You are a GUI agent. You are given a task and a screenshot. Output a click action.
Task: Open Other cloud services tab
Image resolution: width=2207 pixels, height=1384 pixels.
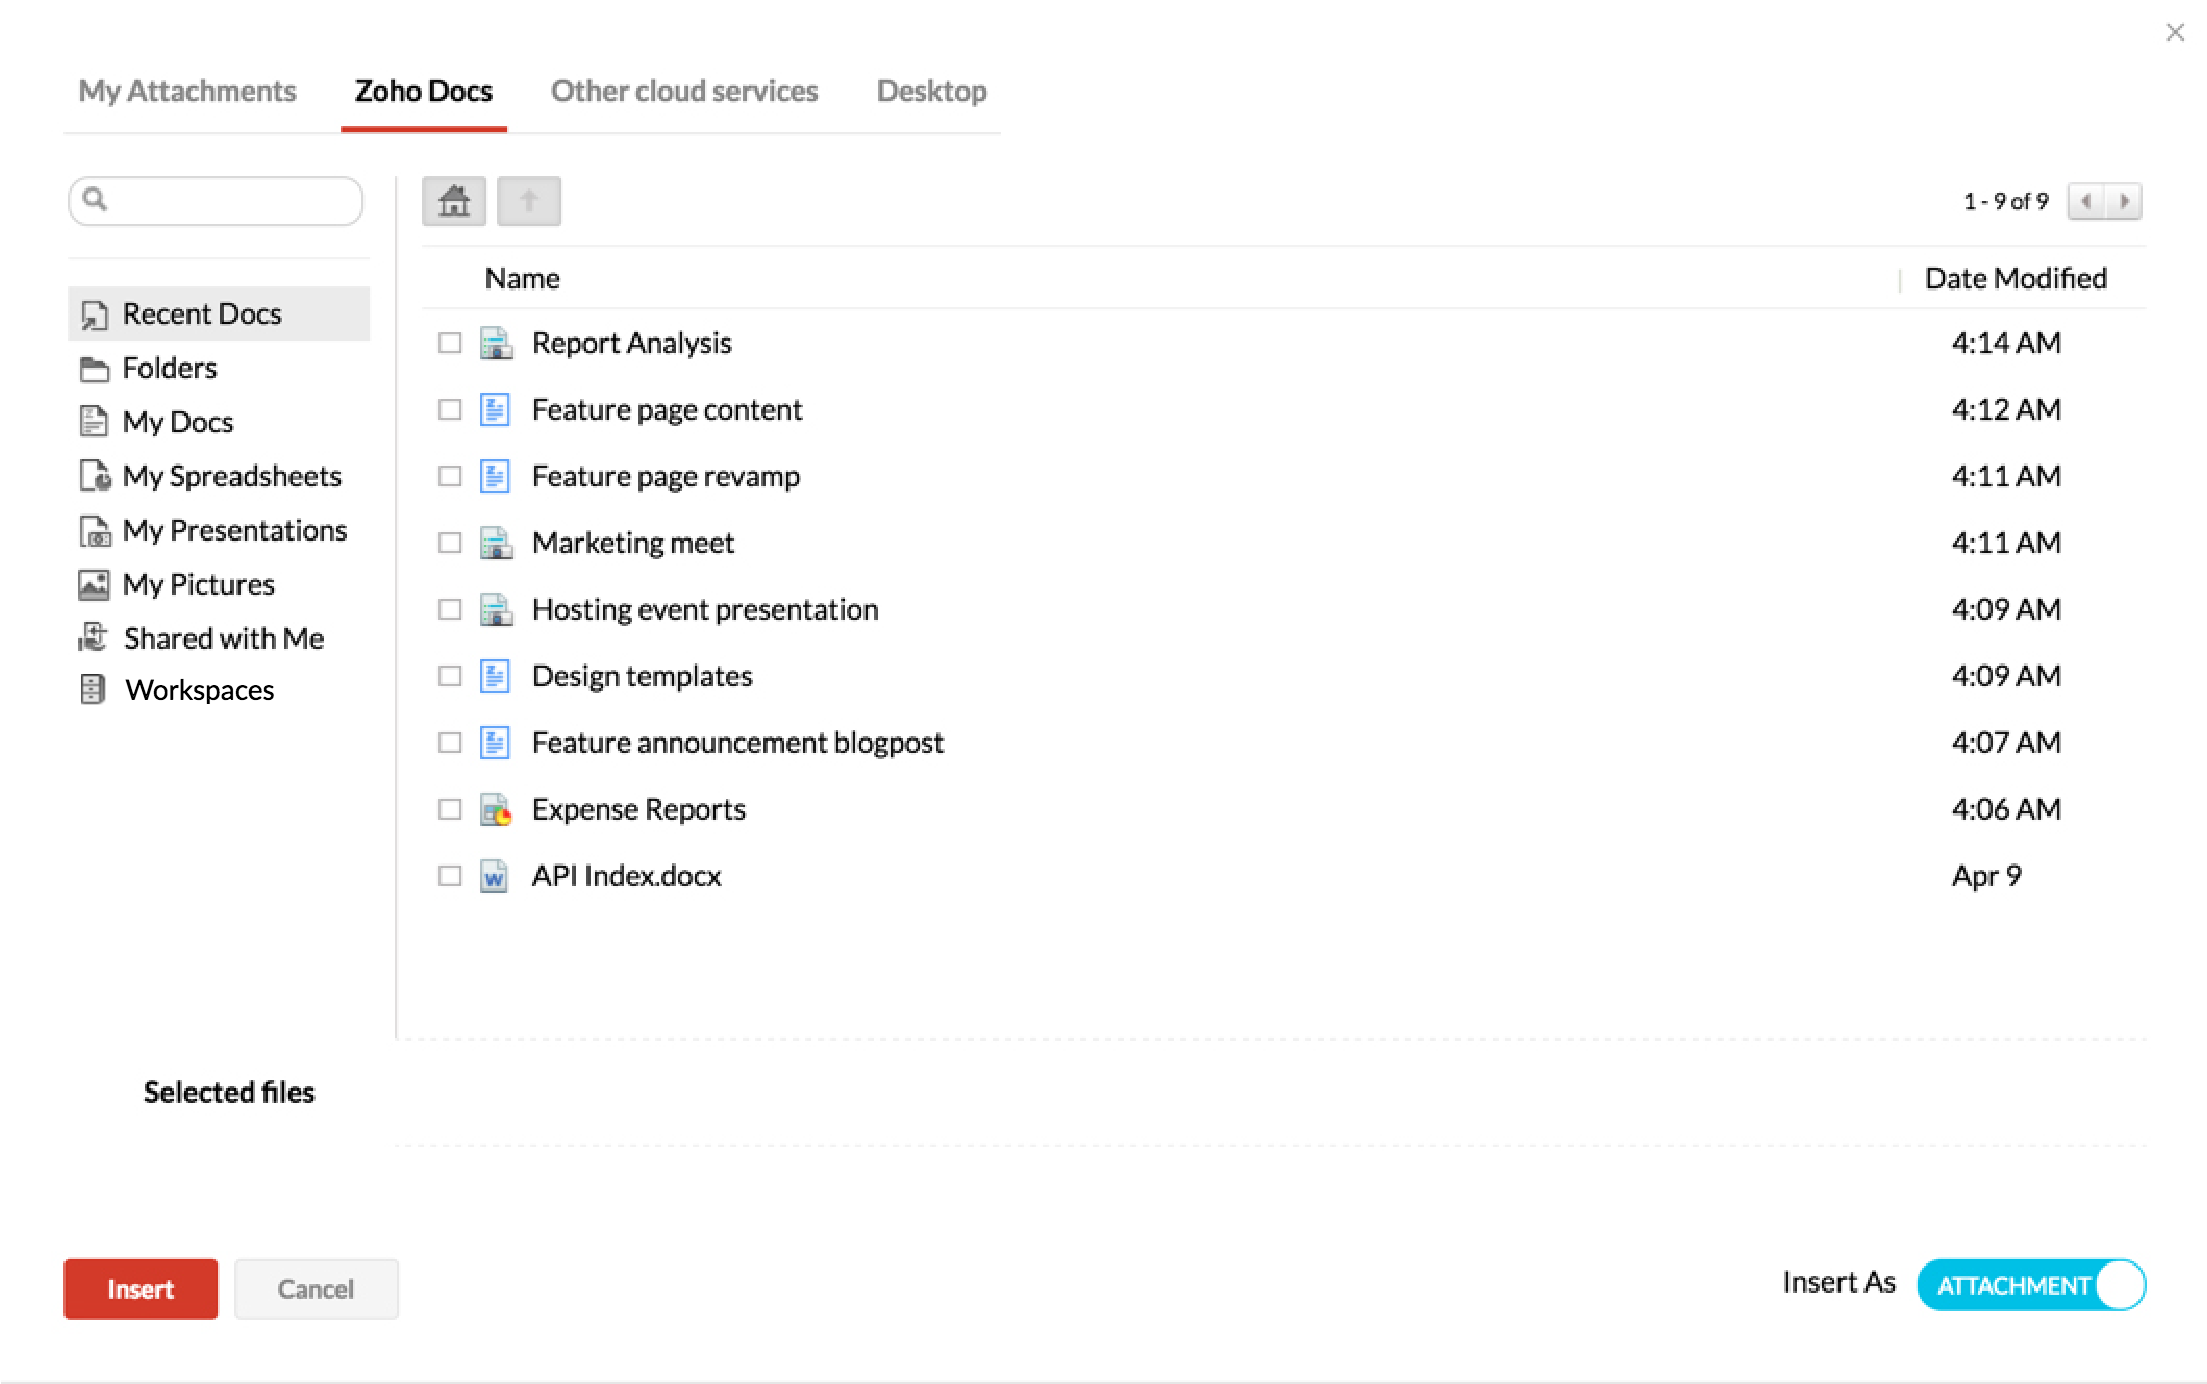685,91
